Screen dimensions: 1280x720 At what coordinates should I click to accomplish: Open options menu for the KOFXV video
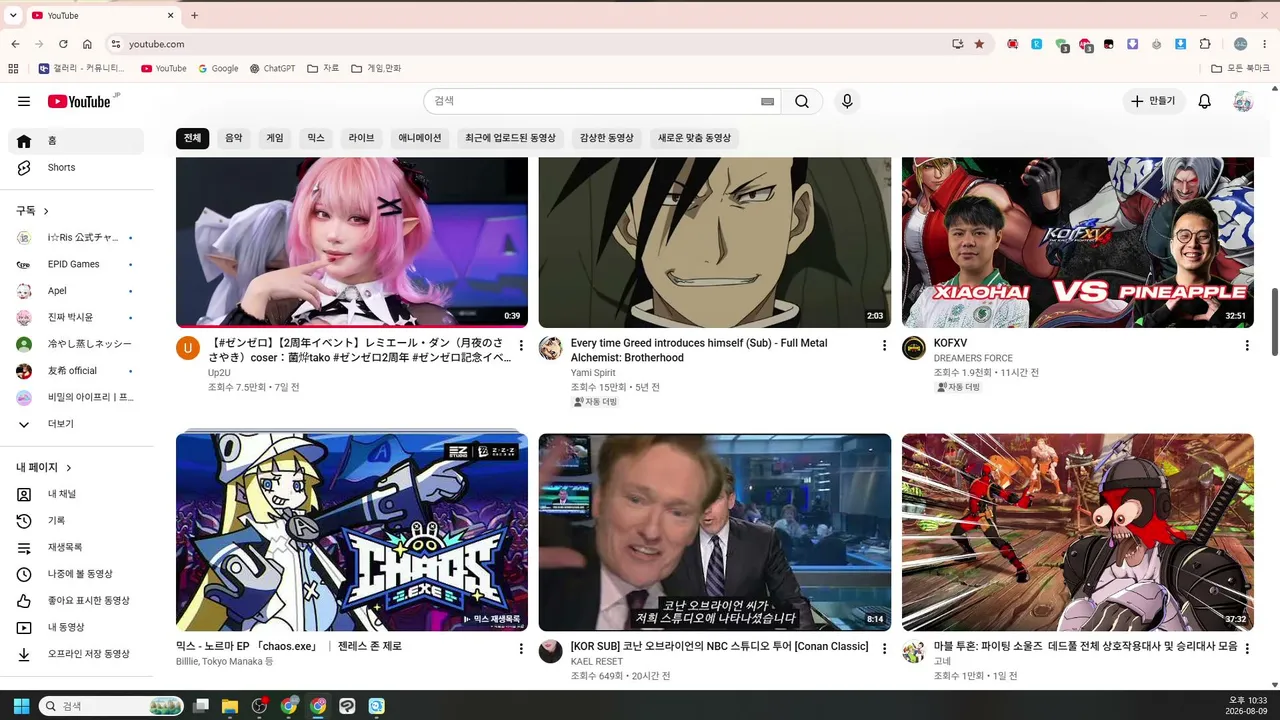tap(1247, 346)
